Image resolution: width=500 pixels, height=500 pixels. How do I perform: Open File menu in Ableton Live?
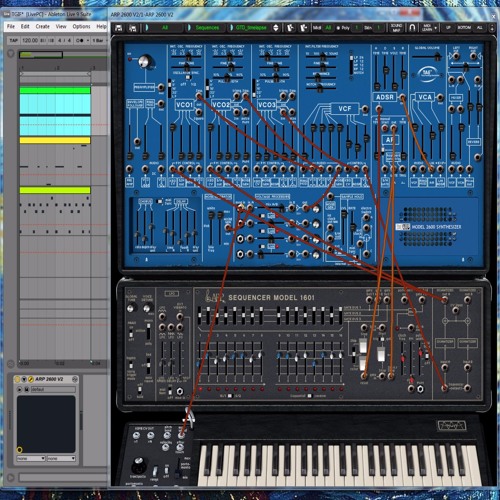[11, 26]
